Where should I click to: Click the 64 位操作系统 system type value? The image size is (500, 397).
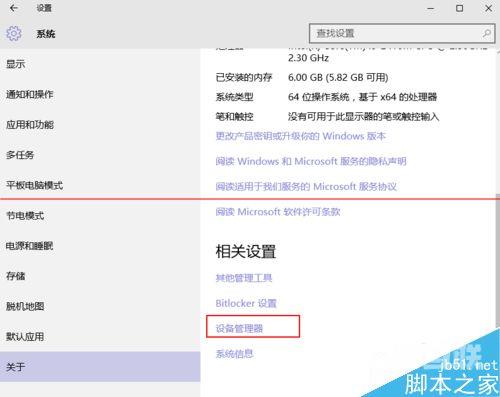pos(362,97)
